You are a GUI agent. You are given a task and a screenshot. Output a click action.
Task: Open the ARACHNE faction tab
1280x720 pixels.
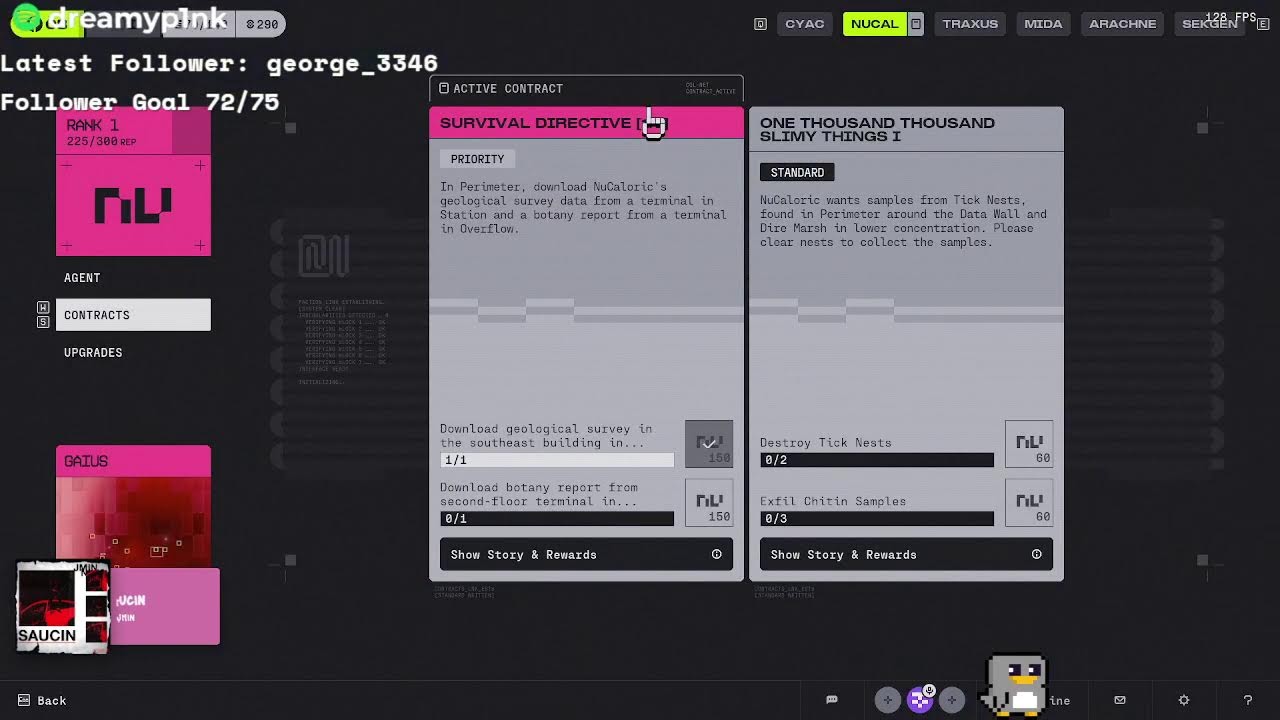(x=1122, y=24)
